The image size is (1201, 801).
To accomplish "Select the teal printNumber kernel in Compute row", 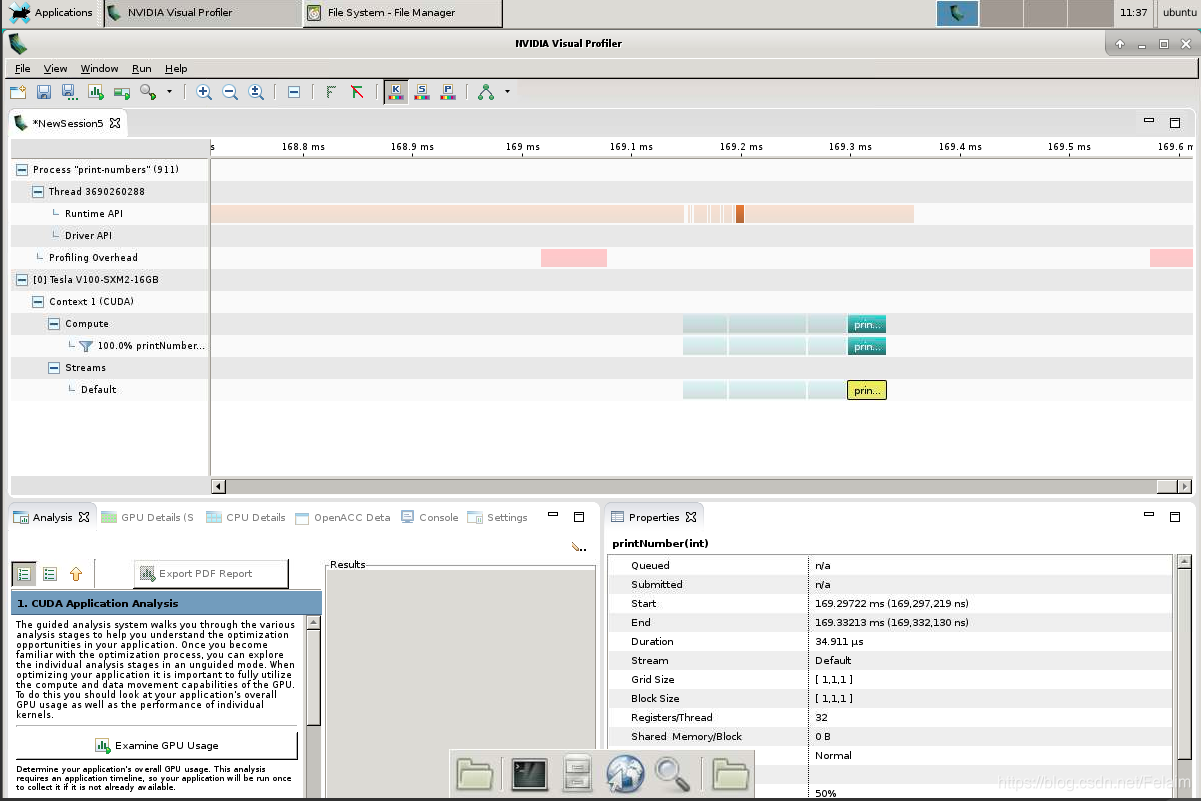I will (x=867, y=324).
